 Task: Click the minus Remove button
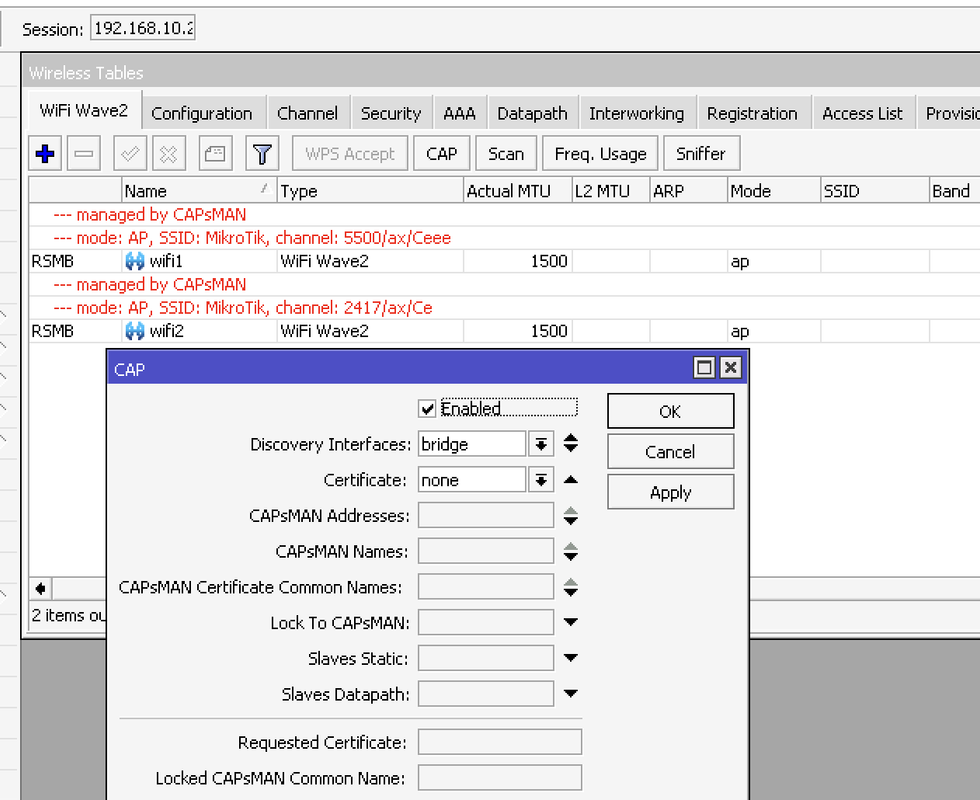point(84,153)
